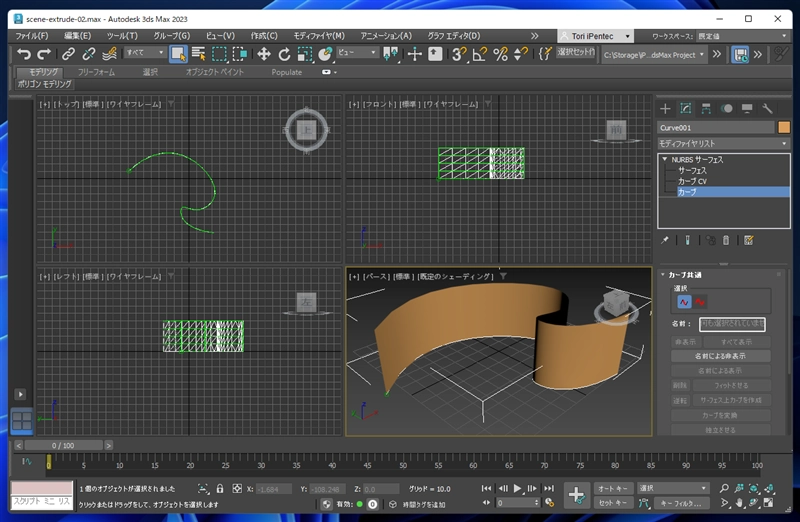Toggle the selection lock icon

point(220,488)
